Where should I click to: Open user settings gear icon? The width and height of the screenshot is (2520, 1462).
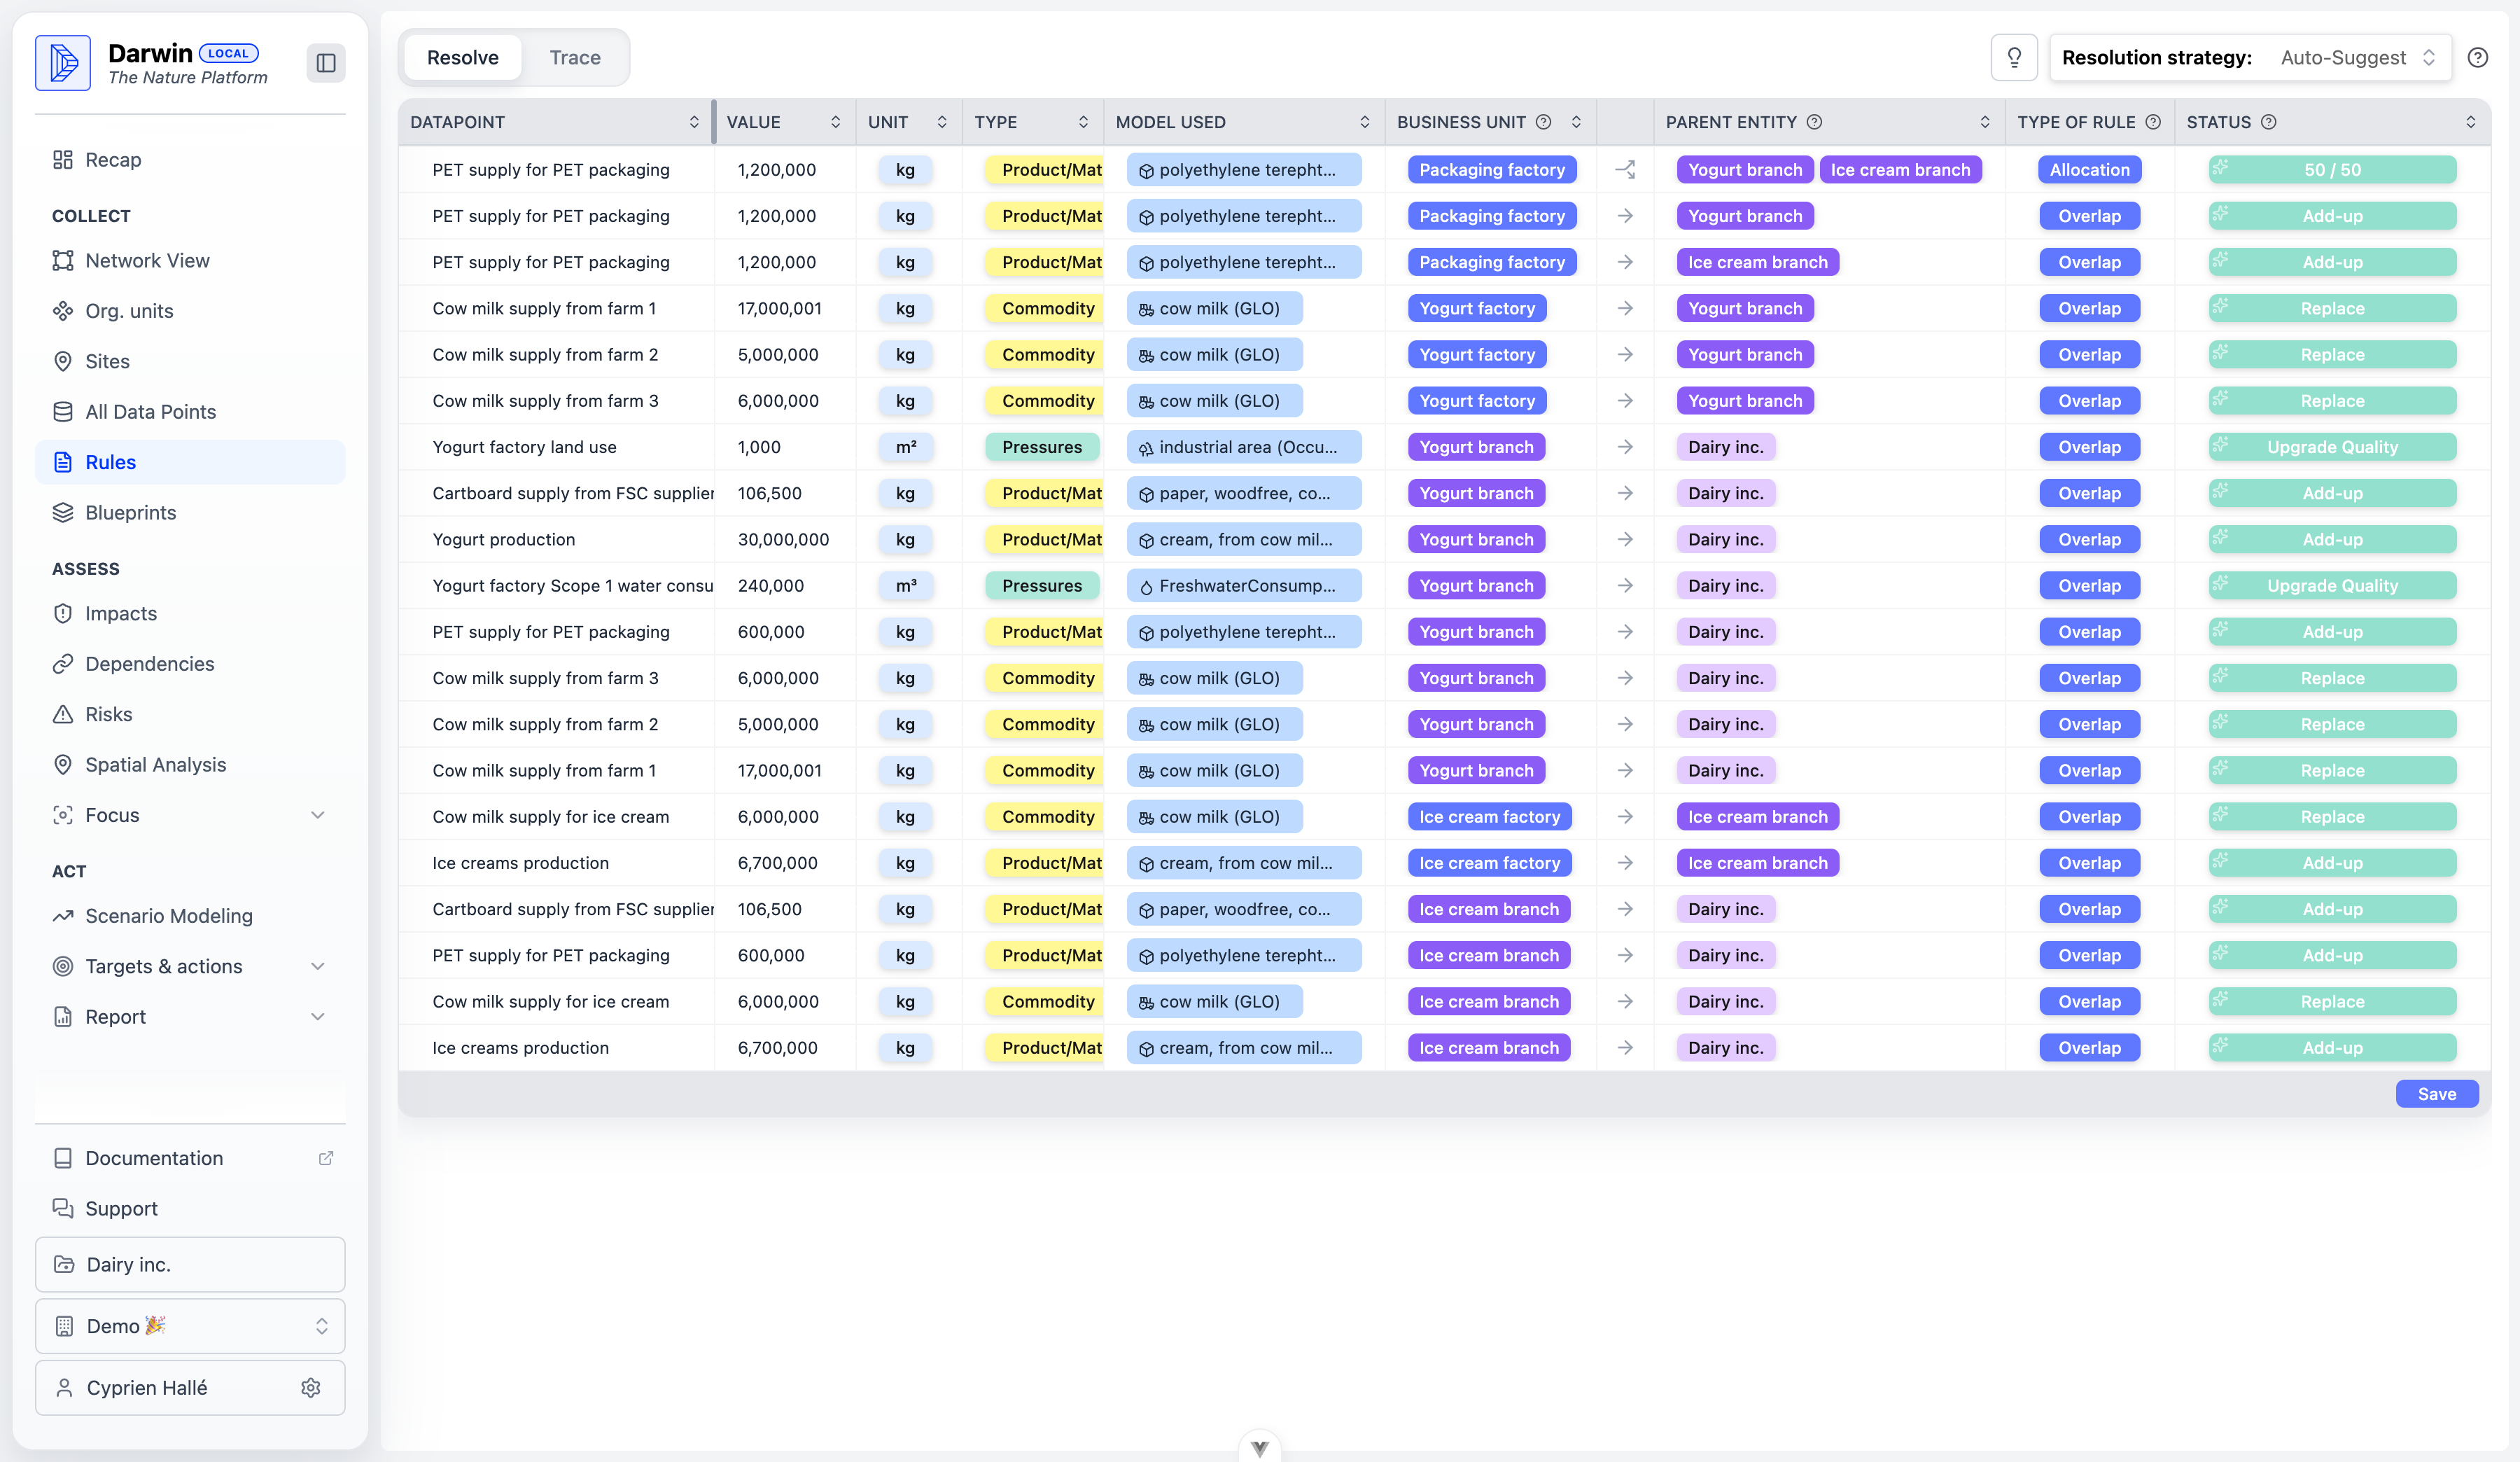tap(311, 1387)
